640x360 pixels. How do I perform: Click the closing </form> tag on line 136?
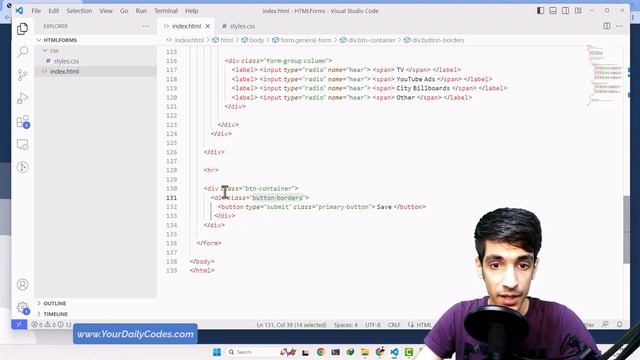pyautogui.click(x=209, y=243)
